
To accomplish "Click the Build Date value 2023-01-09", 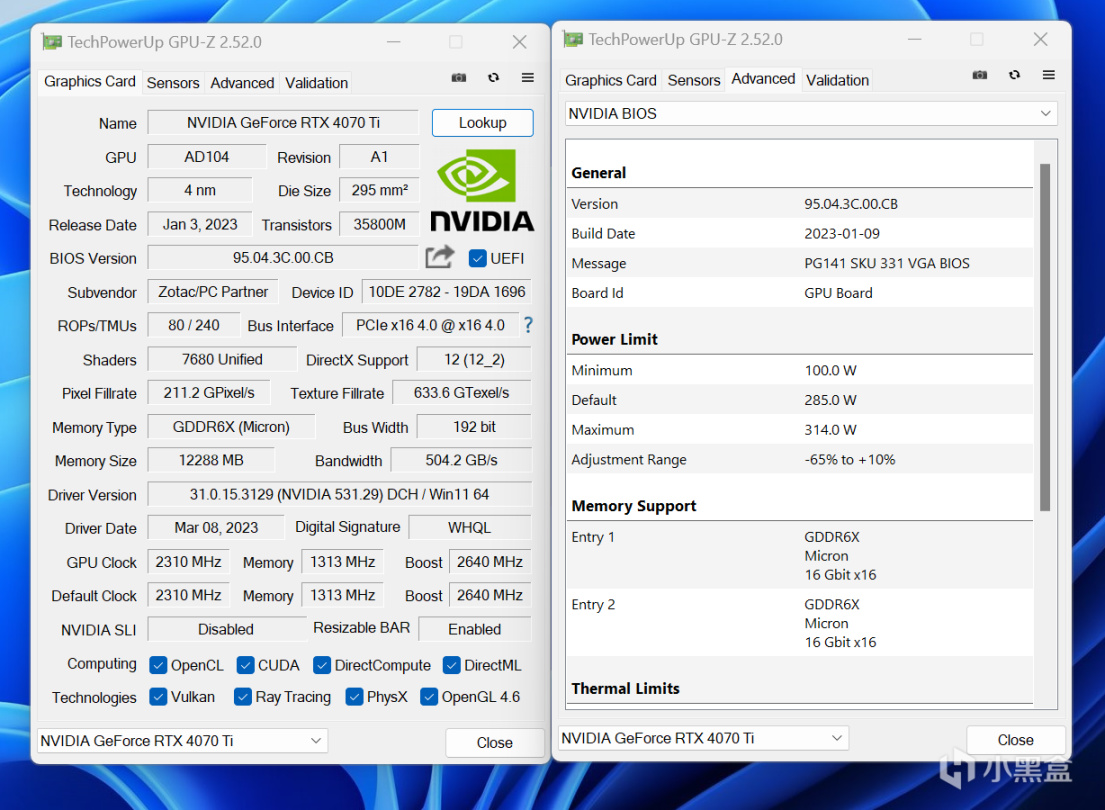I will tap(842, 233).
